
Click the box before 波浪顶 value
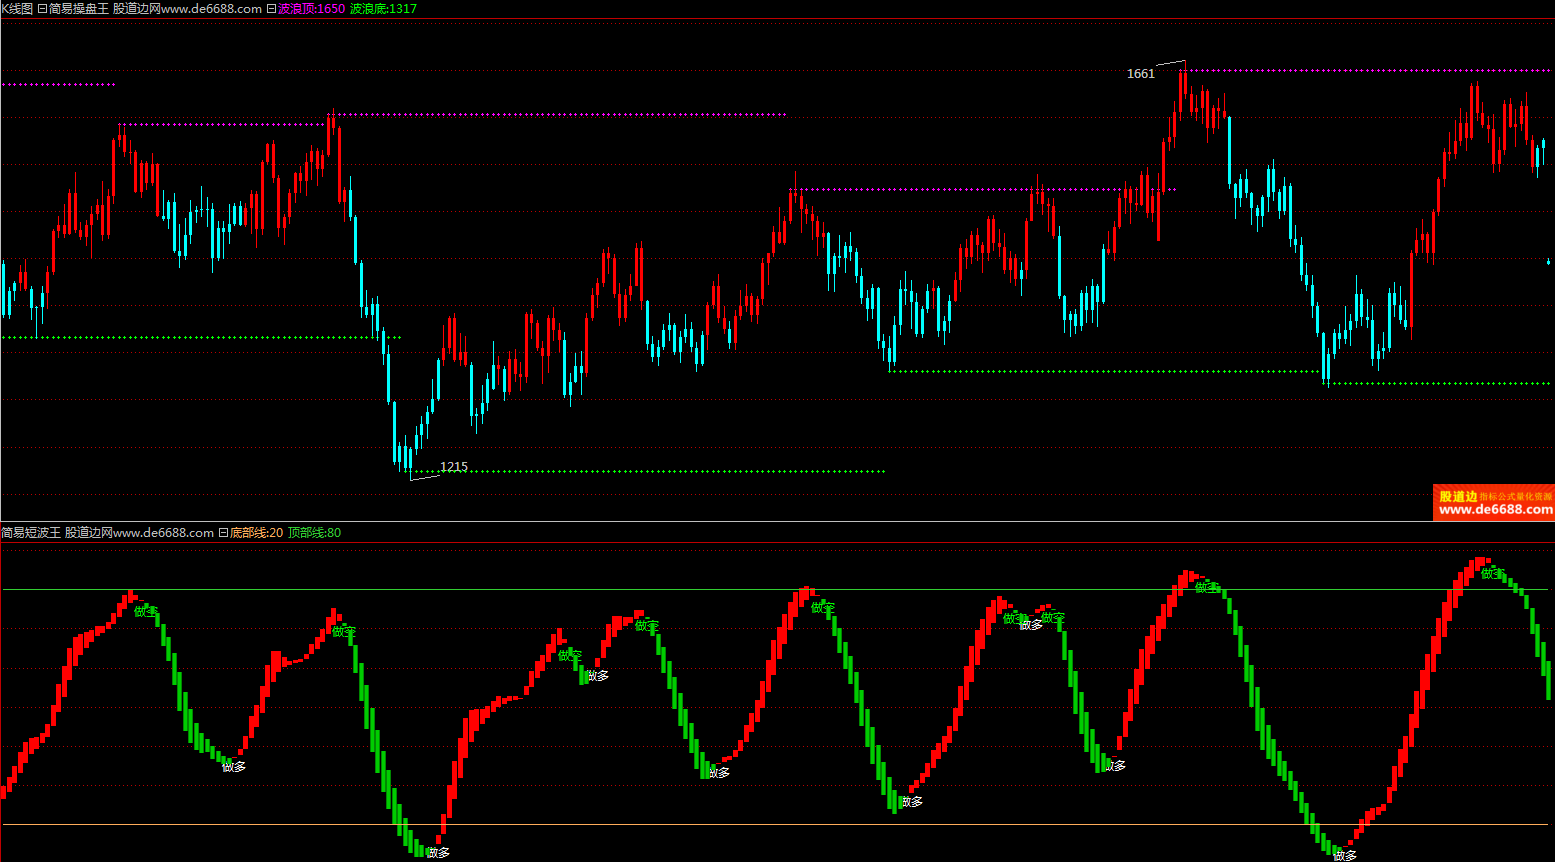pos(271,9)
